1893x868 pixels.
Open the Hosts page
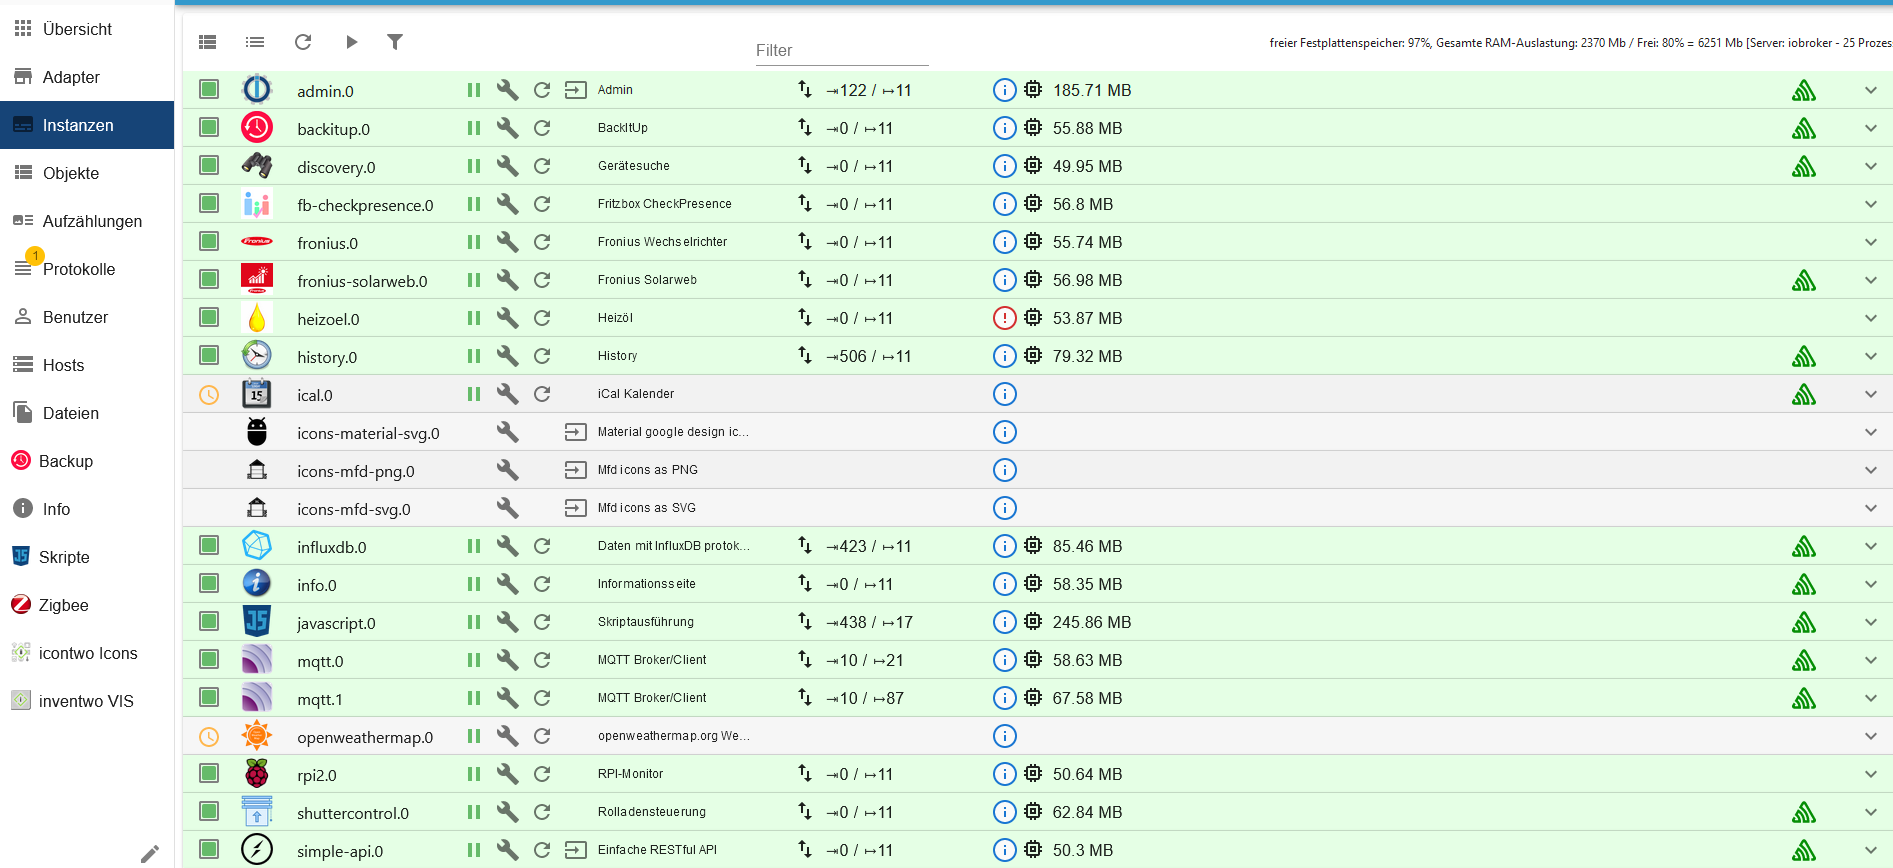(87, 365)
